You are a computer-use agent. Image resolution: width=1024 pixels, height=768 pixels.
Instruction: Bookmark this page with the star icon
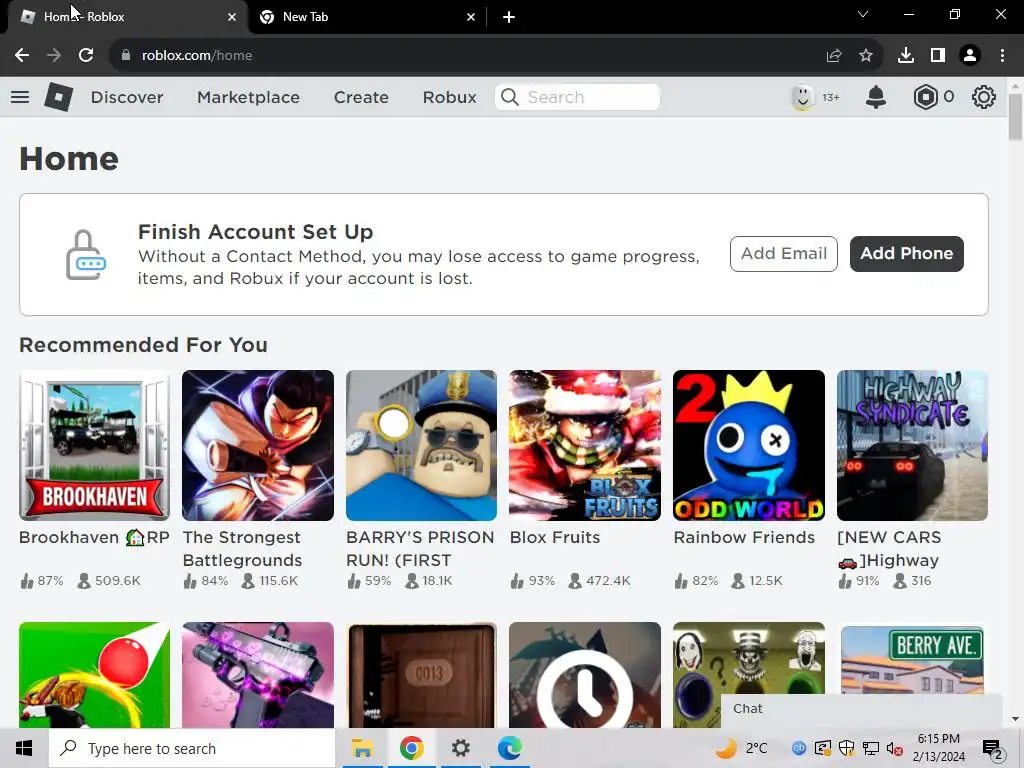coord(865,56)
